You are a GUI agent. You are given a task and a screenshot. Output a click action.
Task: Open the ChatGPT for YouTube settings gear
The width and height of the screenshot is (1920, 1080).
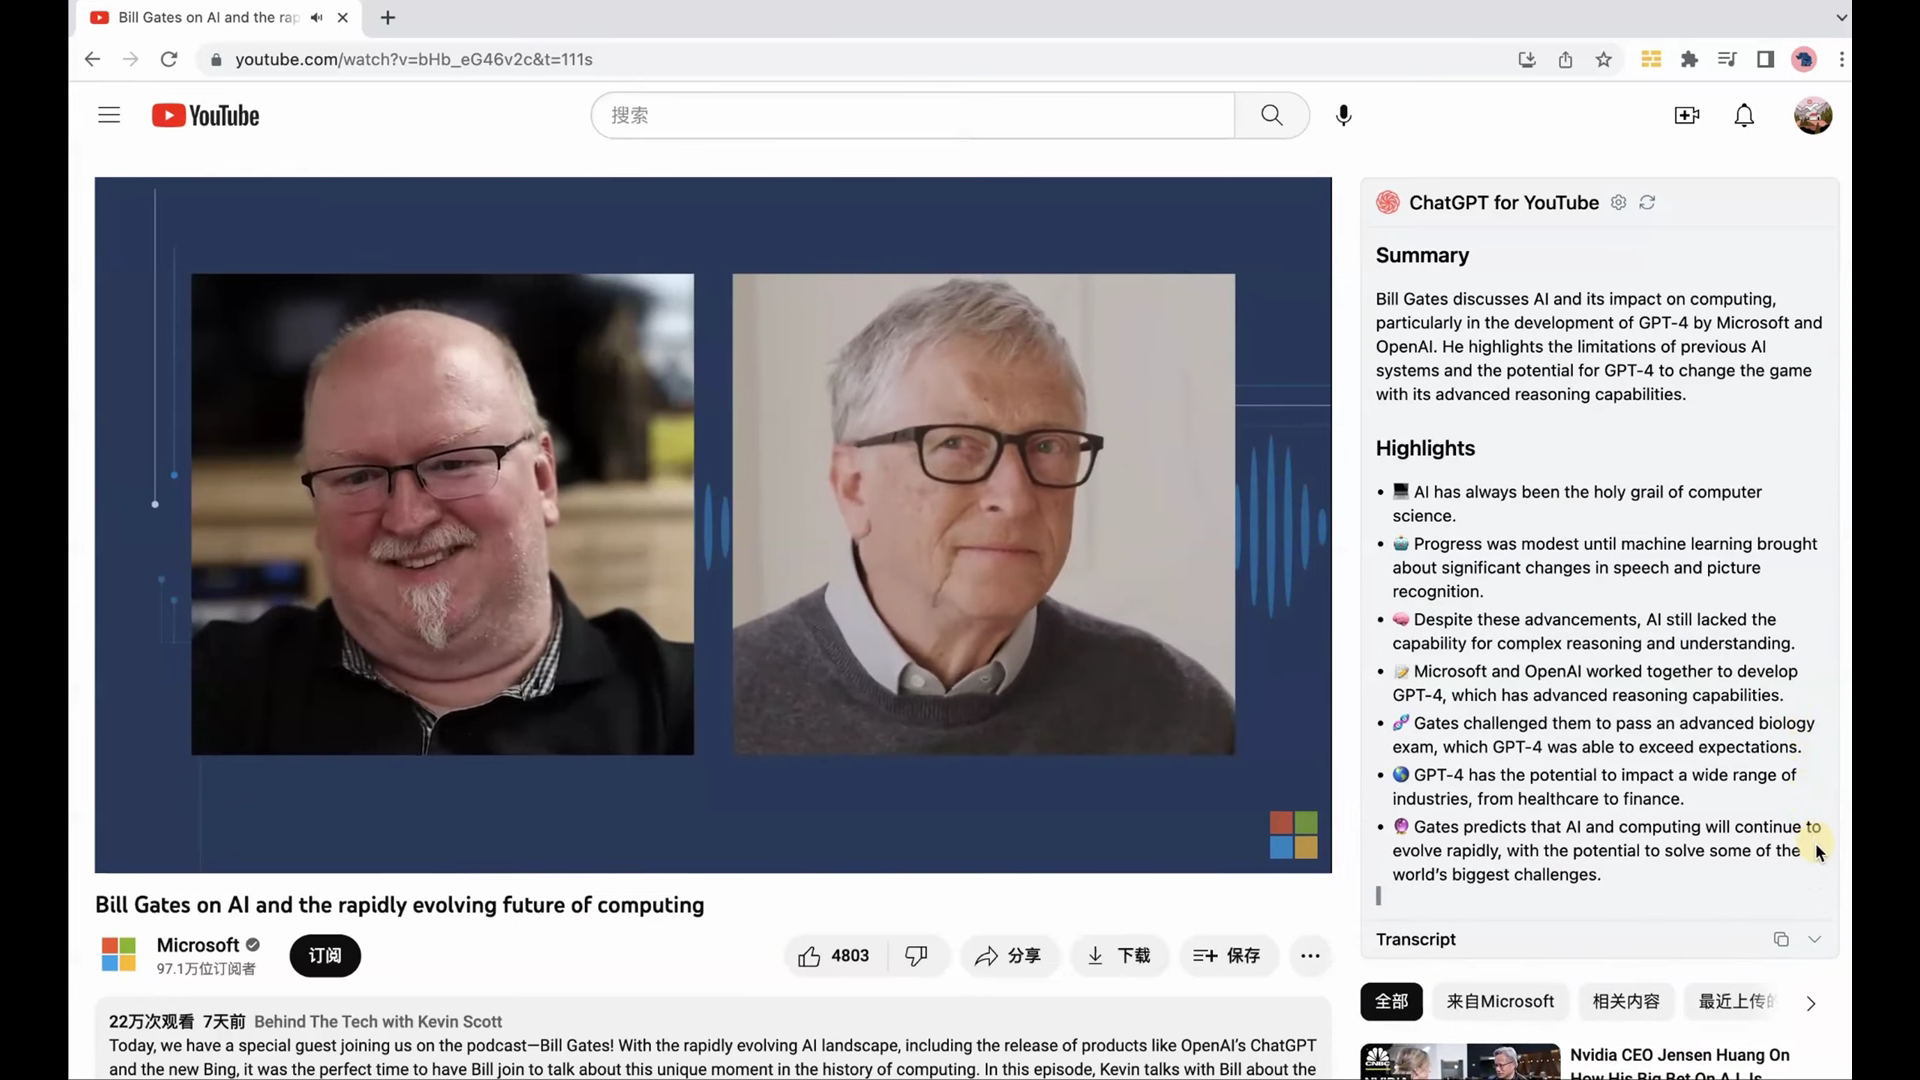[x=1618, y=202]
